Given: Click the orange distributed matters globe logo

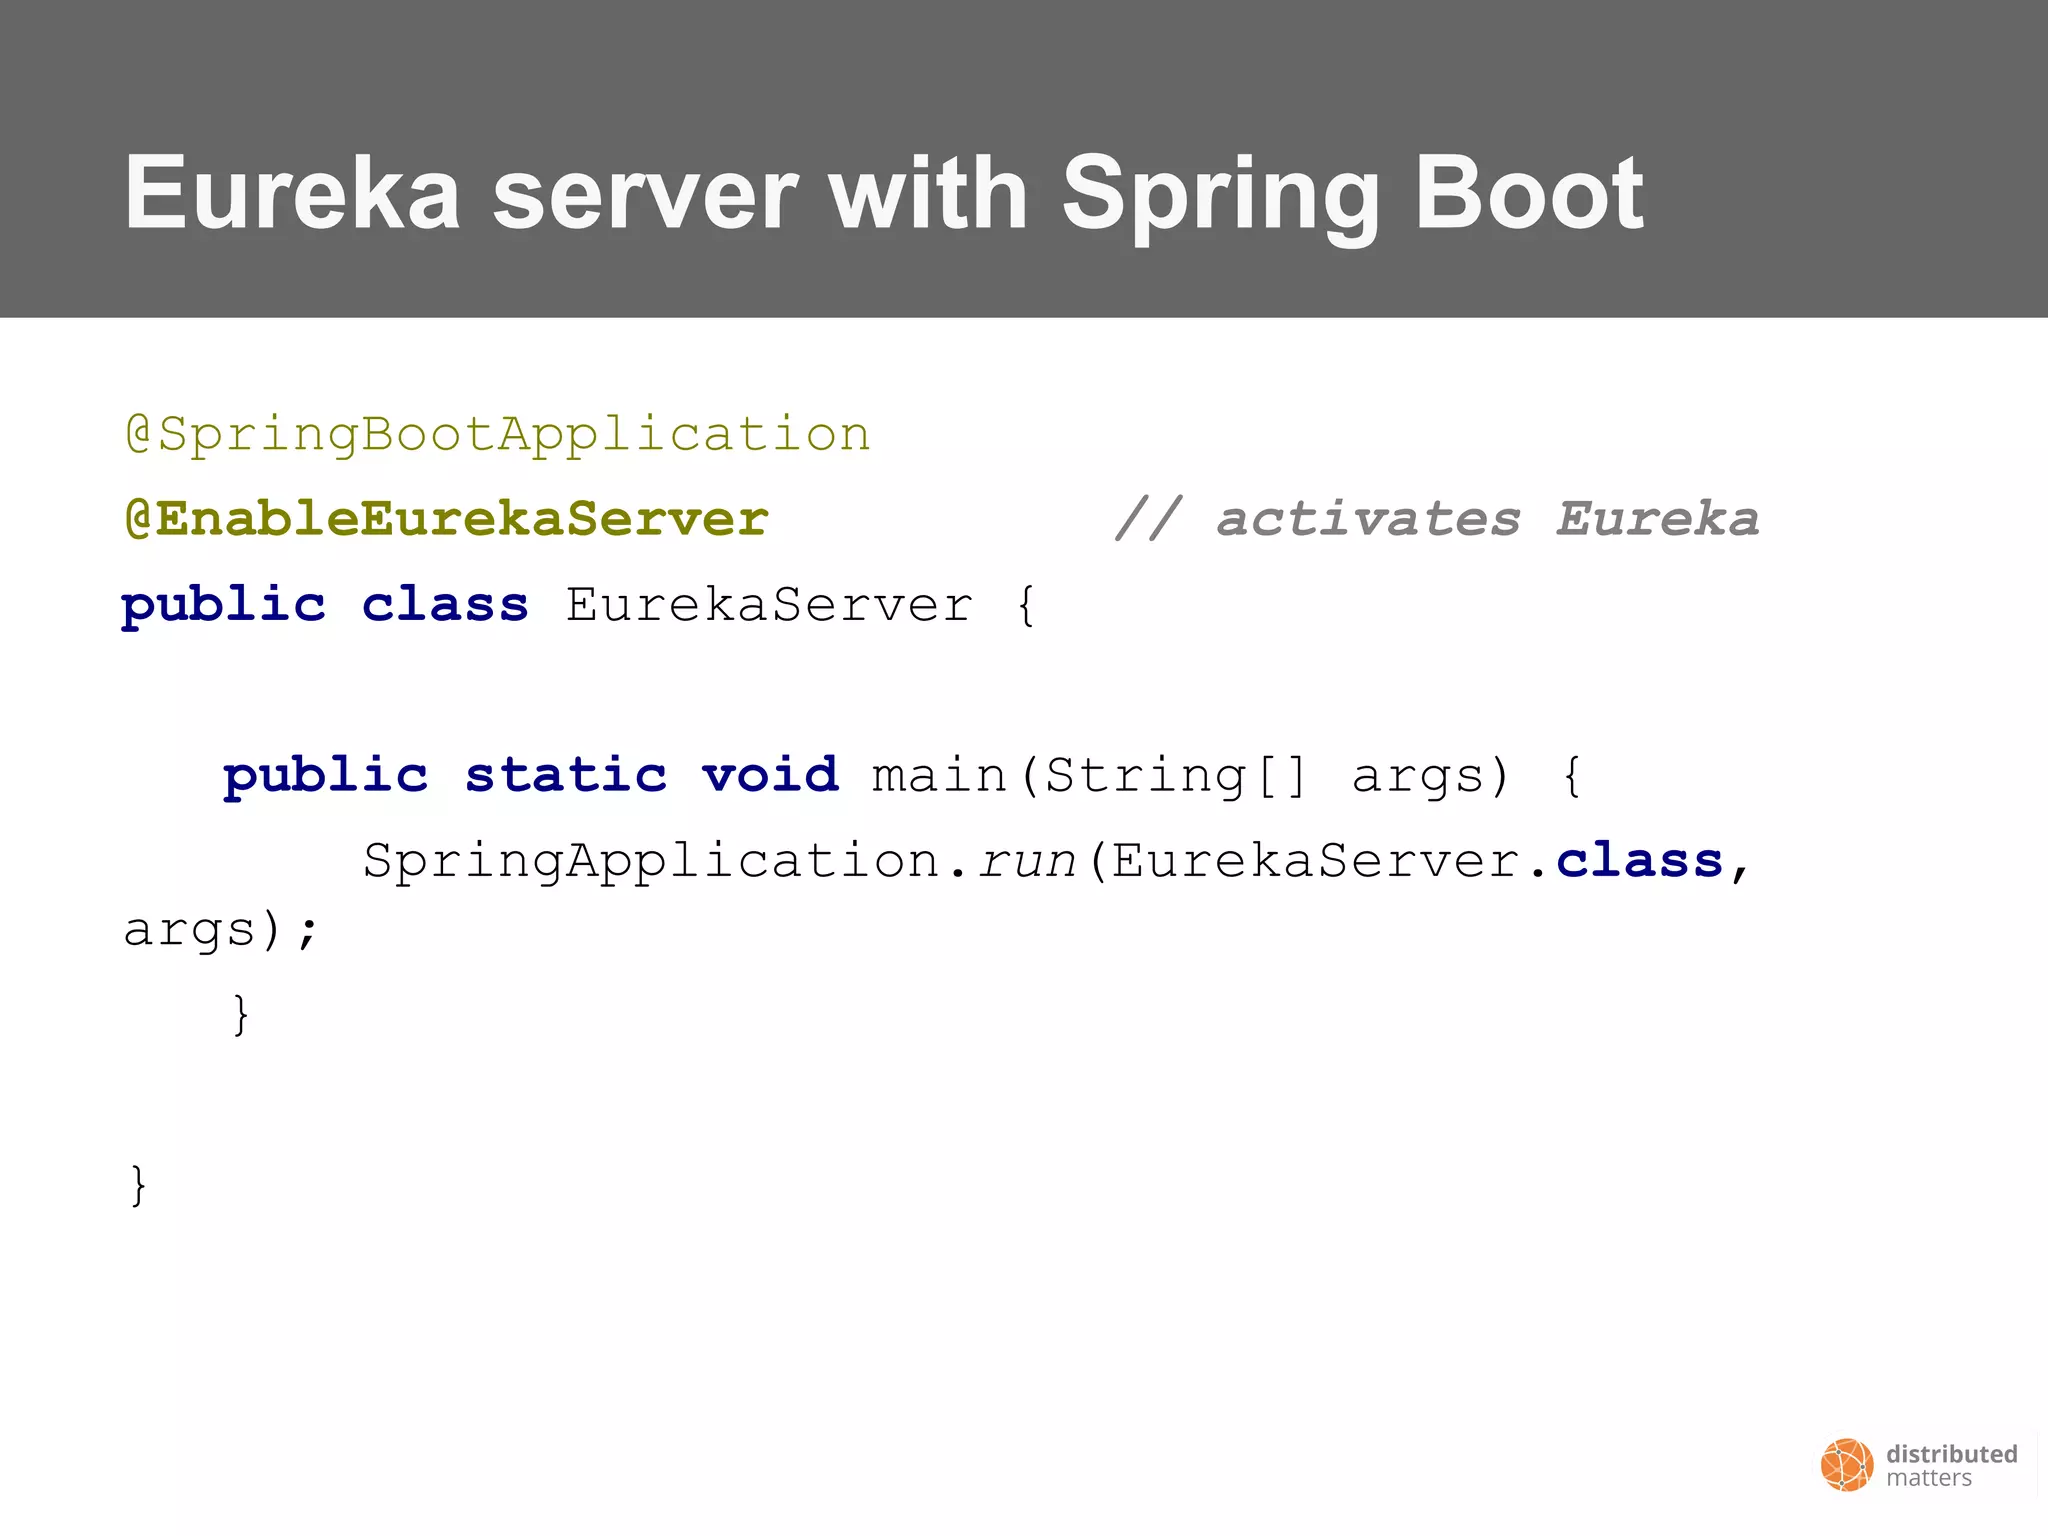Looking at the screenshot, I should [1847, 1465].
